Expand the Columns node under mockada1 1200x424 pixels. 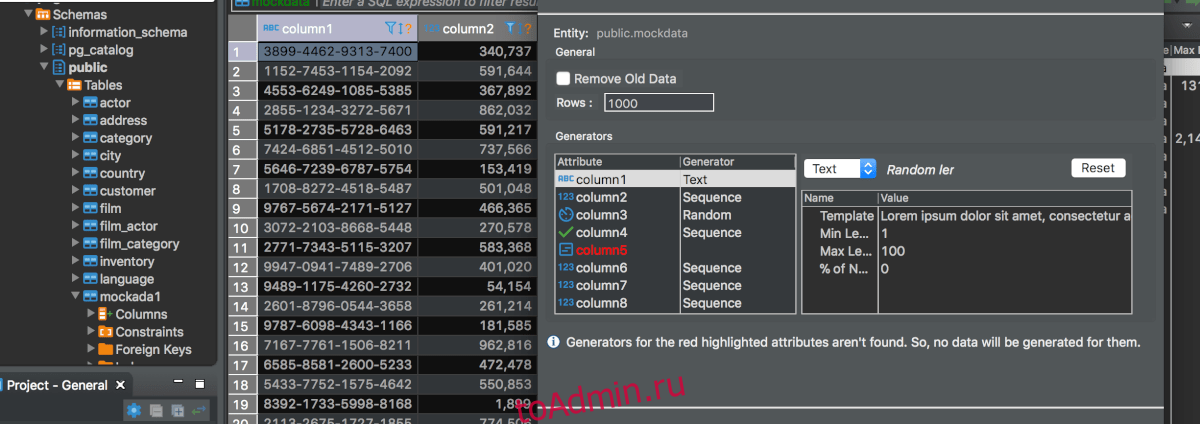[x=91, y=315]
